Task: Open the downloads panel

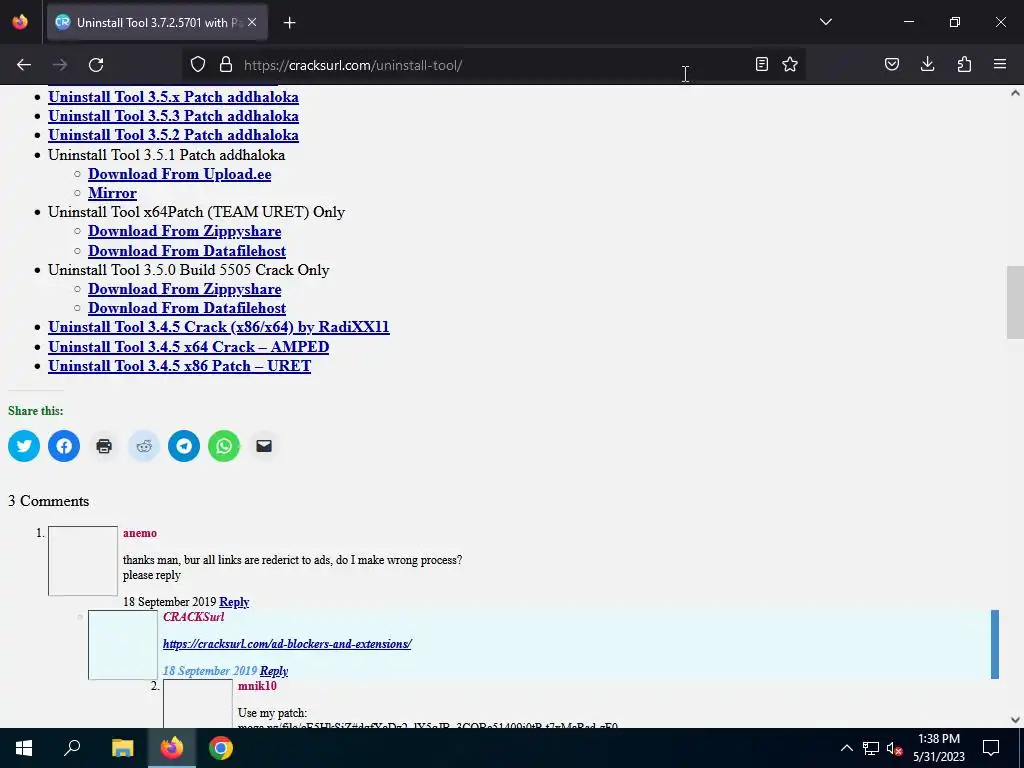Action: click(927, 64)
